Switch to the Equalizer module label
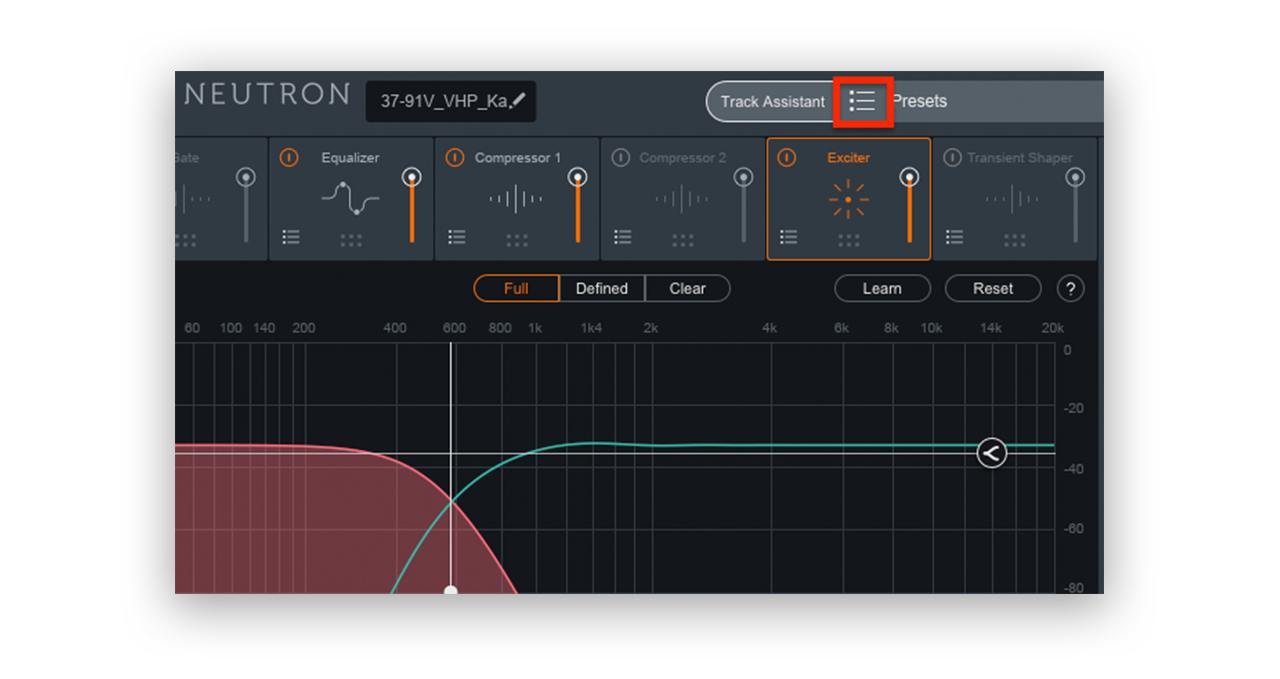Image resolution: width=1280 pixels, height=679 pixels. coord(350,158)
